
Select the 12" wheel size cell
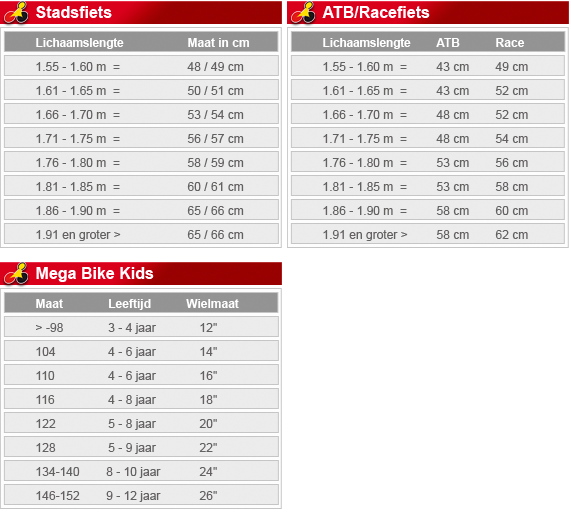(208, 327)
